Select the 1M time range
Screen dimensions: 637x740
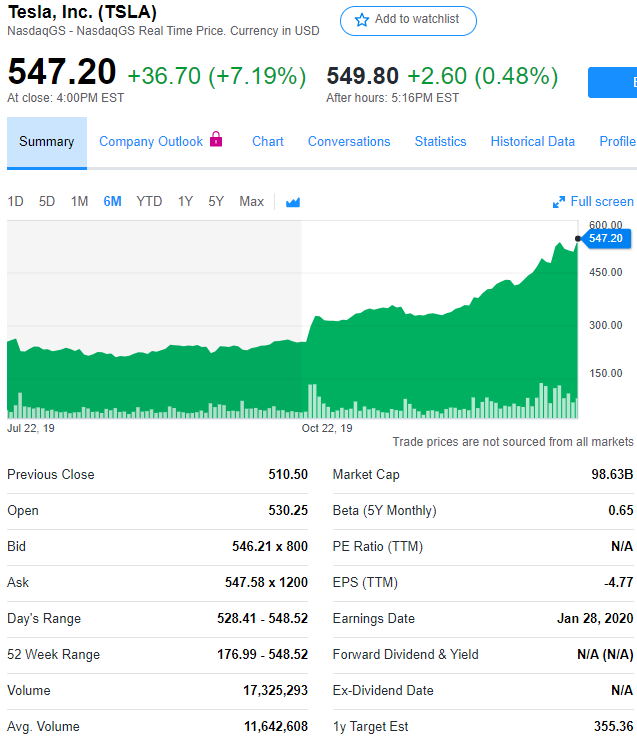click(79, 202)
